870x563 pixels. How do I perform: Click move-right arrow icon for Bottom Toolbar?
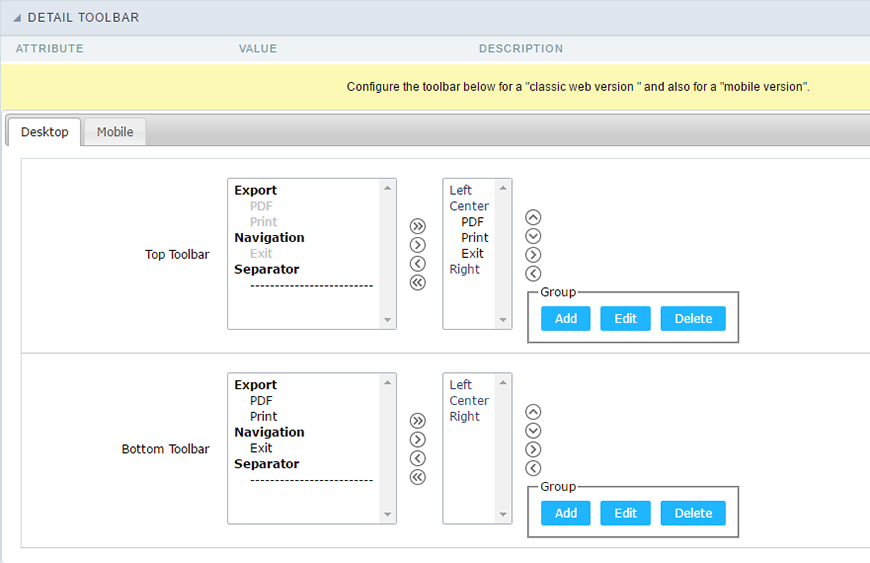tap(533, 449)
